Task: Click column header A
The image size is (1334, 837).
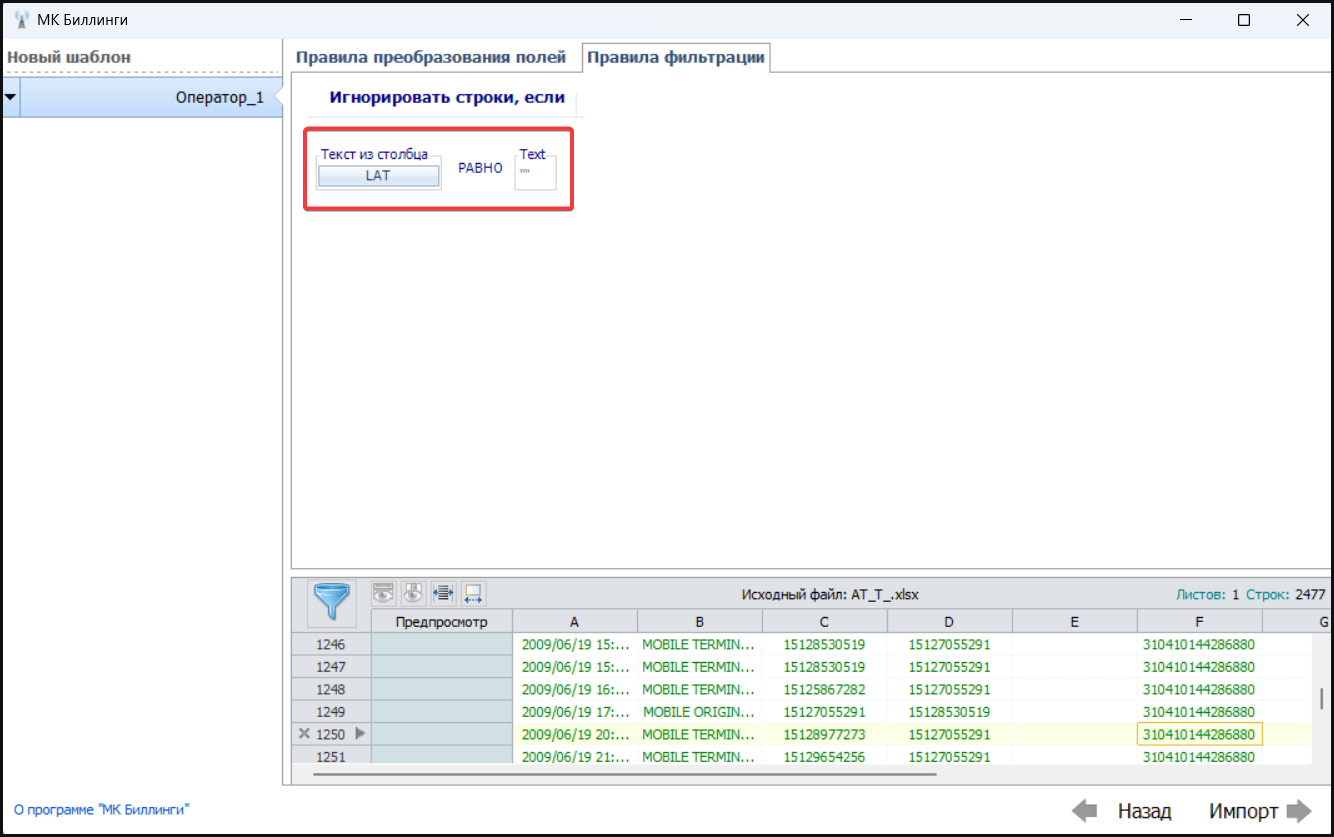Action: coord(574,622)
